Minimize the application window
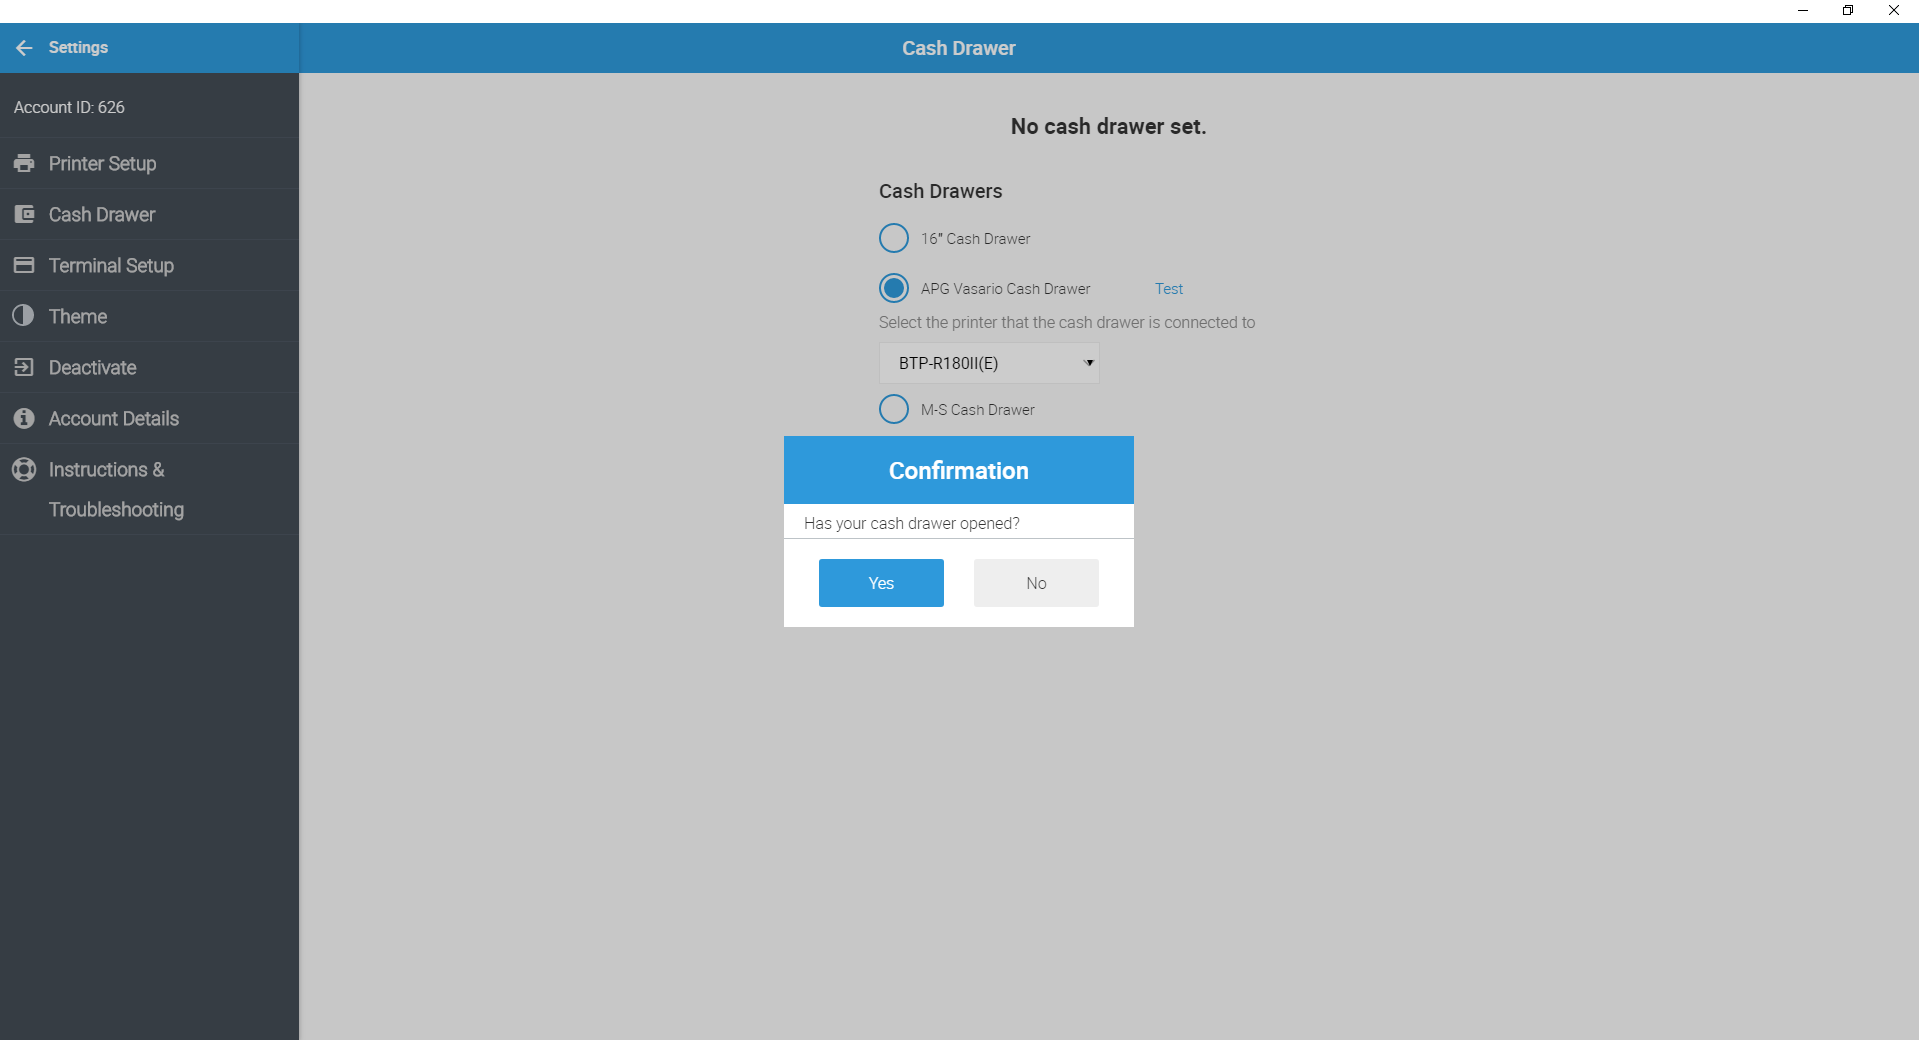 coord(1803,11)
